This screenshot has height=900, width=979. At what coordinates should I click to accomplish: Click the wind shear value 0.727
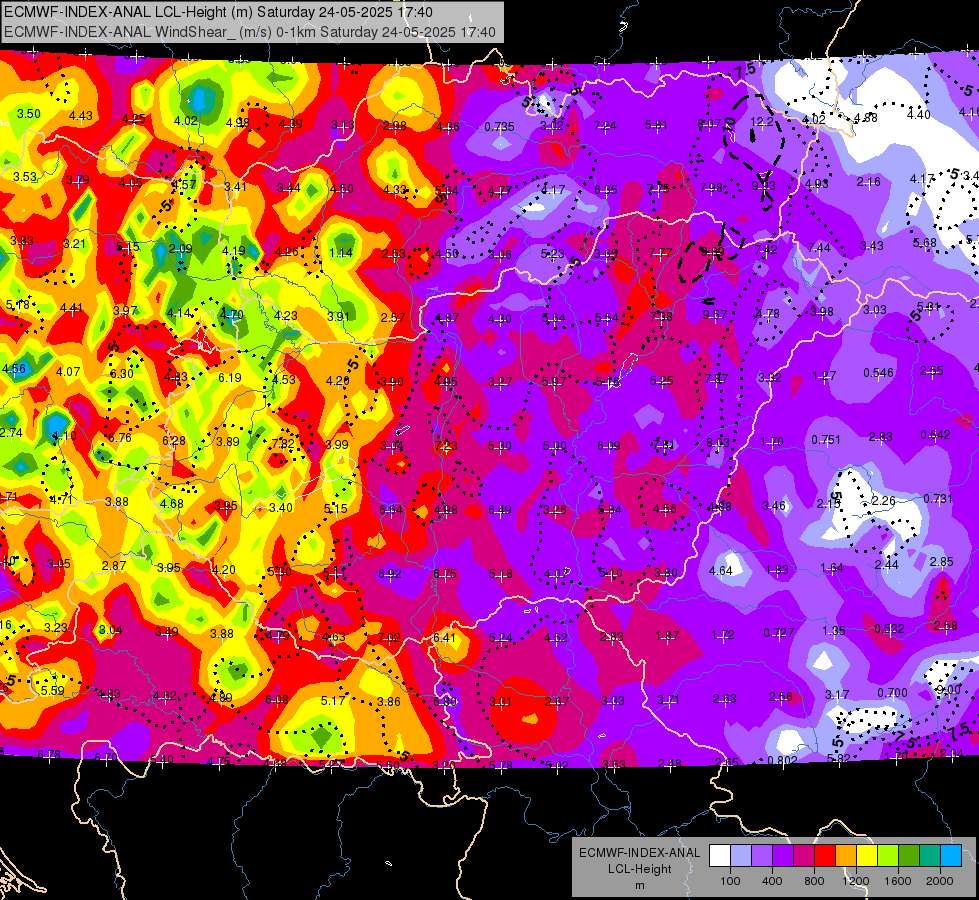point(779,633)
